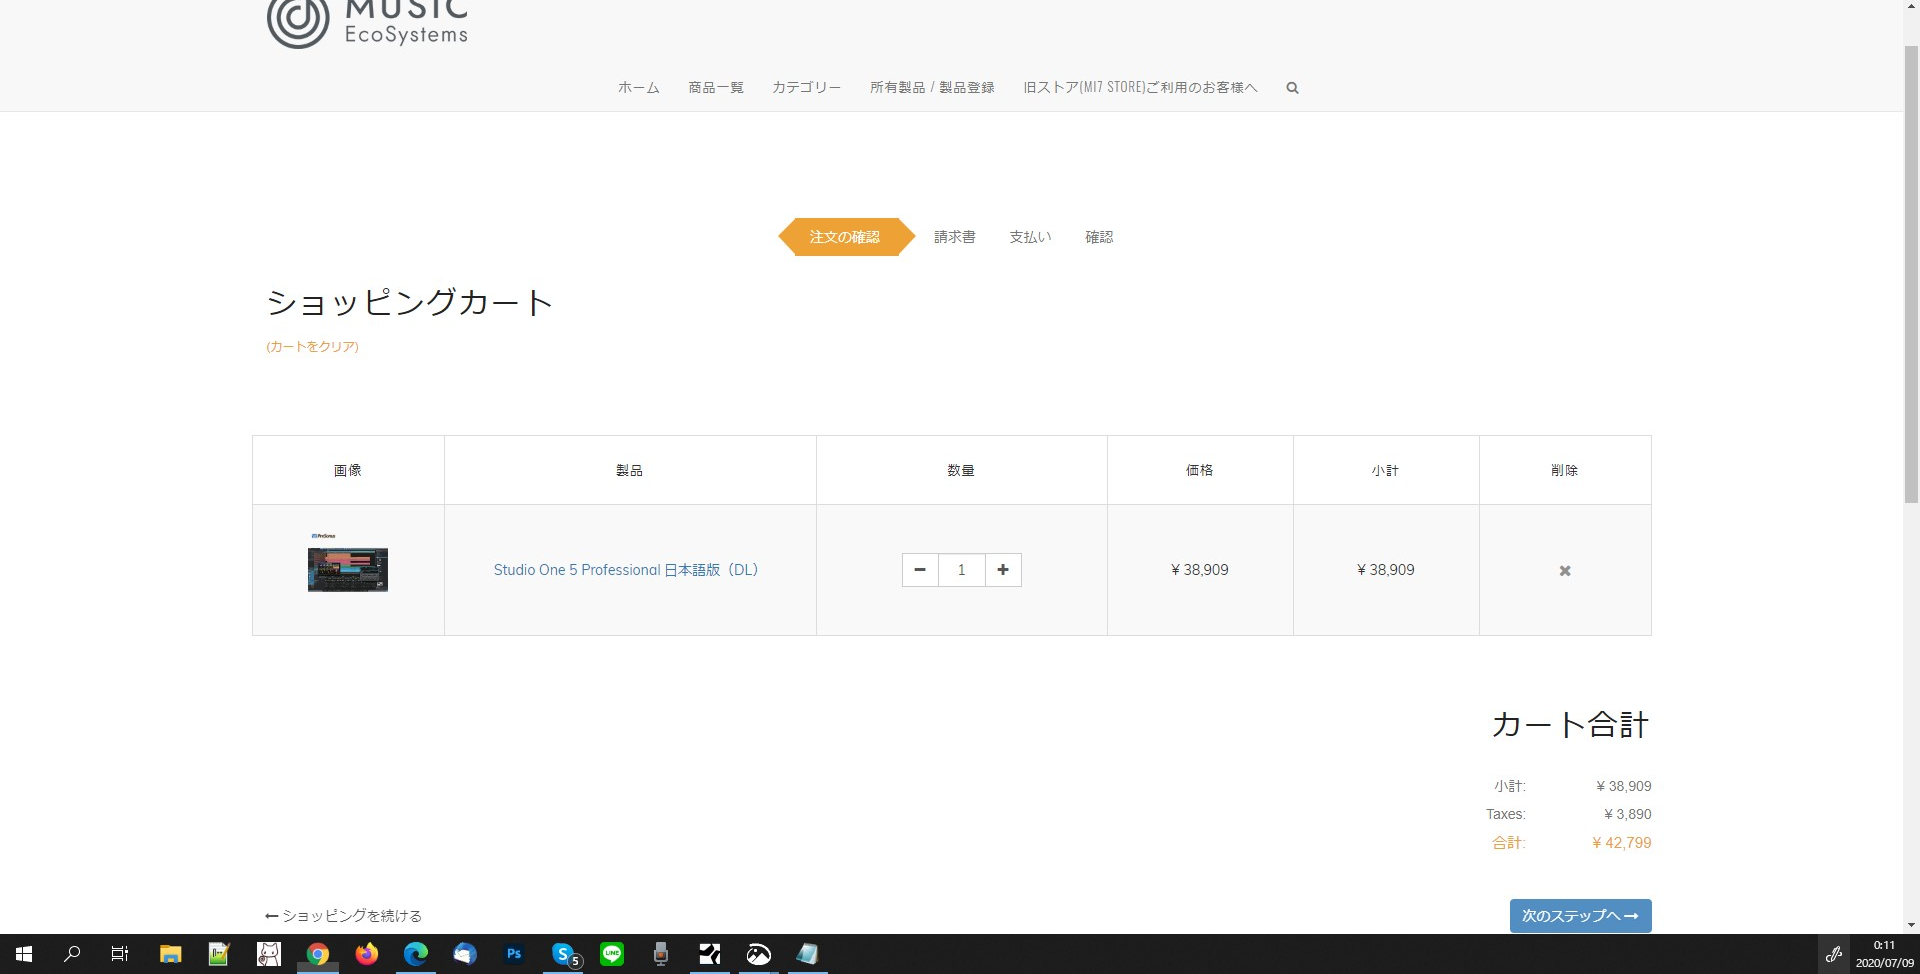Click the ¥ 42,799 total amount

(1621, 843)
